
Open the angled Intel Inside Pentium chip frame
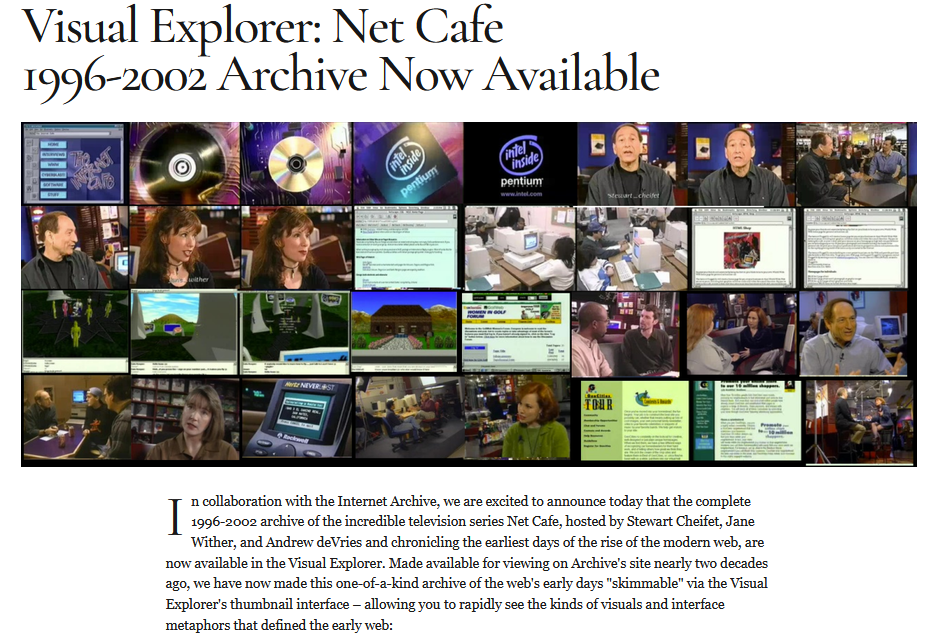point(408,163)
